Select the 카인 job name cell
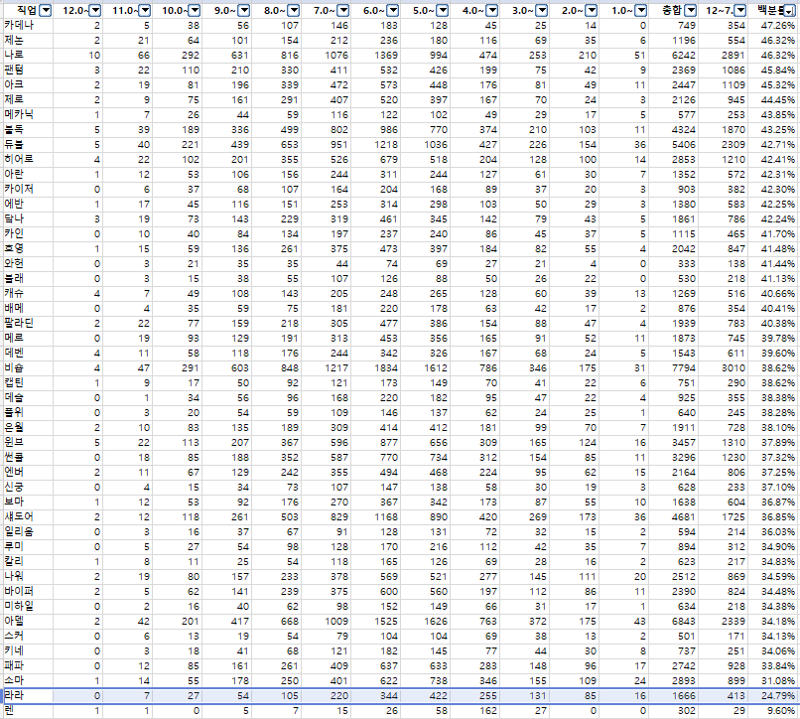This screenshot has height=719, width=800. coord(28,234)
